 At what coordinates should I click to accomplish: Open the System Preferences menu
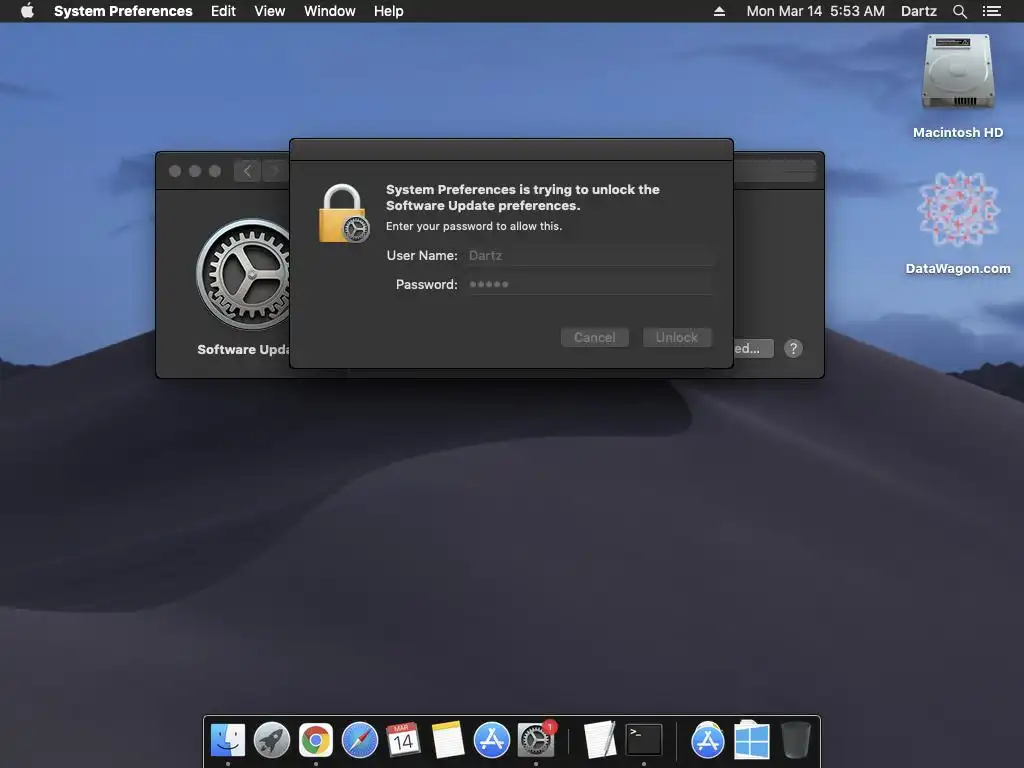click(x=123, y=11)
